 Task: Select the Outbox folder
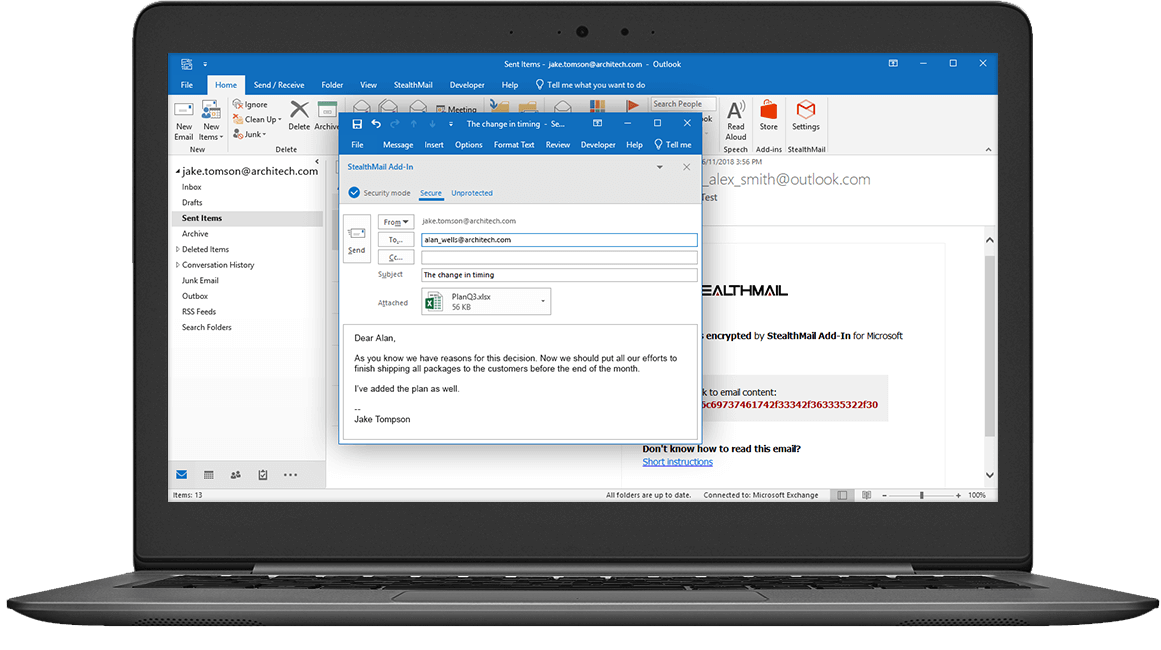tap(195, 296)
